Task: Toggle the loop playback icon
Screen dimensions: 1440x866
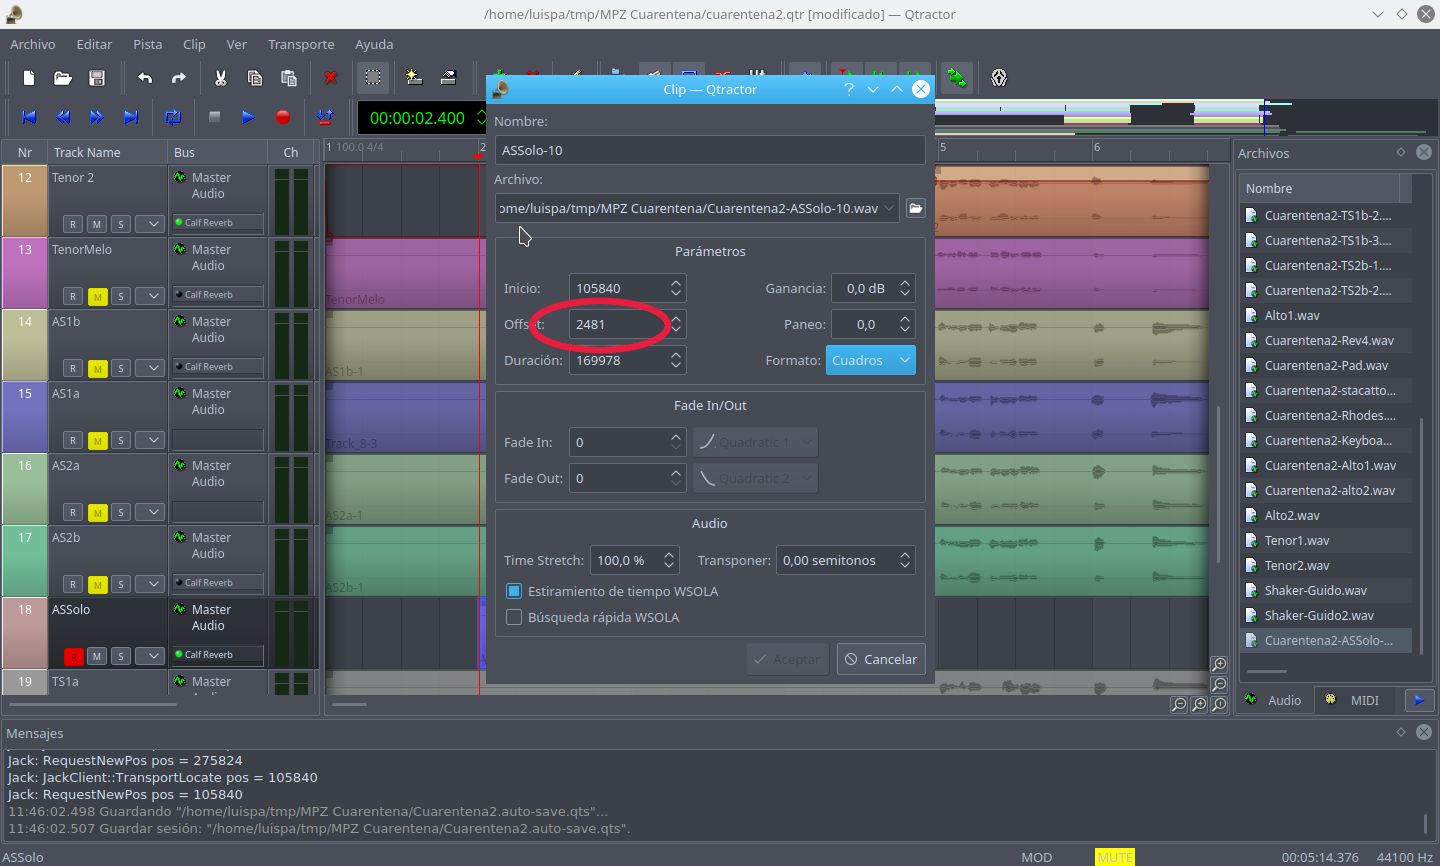Action: point(173,117)
